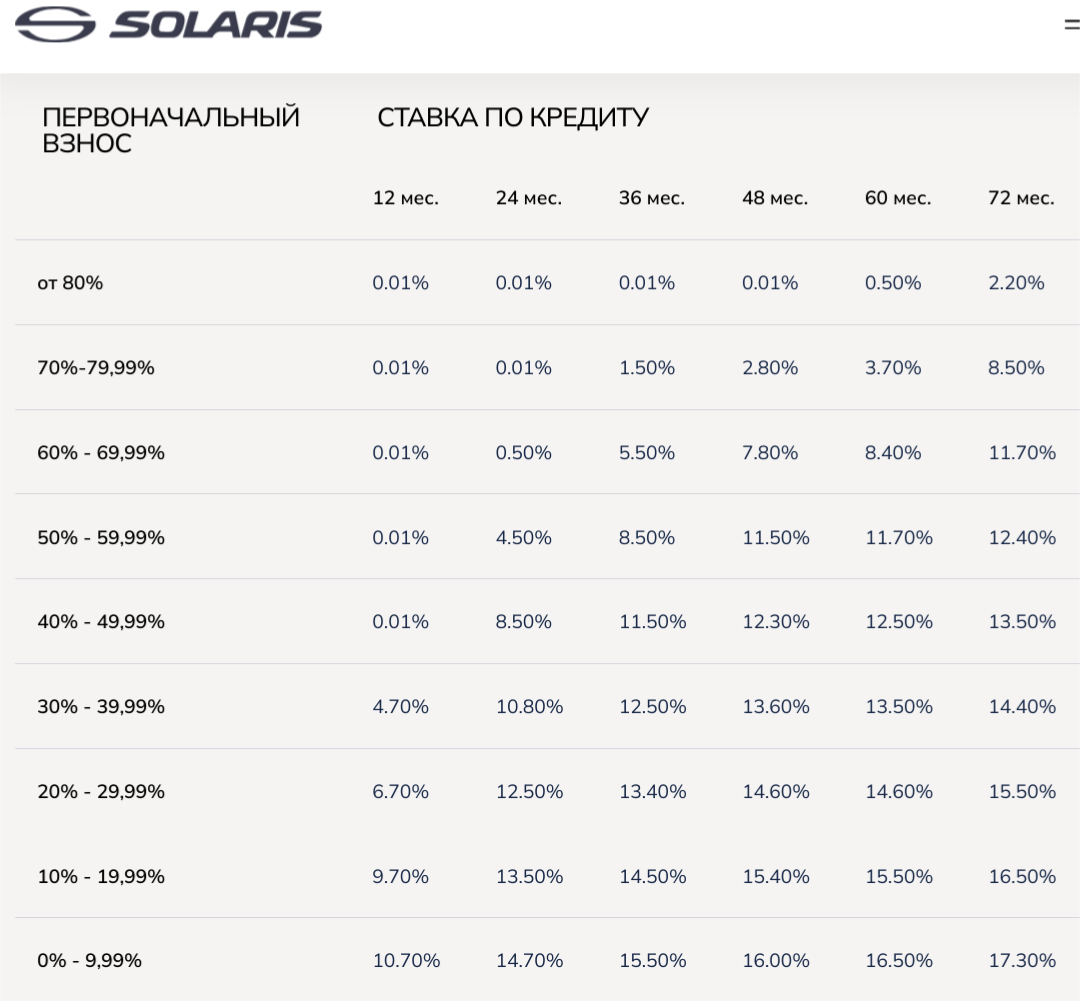Click the '50% - 59,99%' row label
Image resolution: width=1080 pixels, height=1001 pixels.
[101, 538]
